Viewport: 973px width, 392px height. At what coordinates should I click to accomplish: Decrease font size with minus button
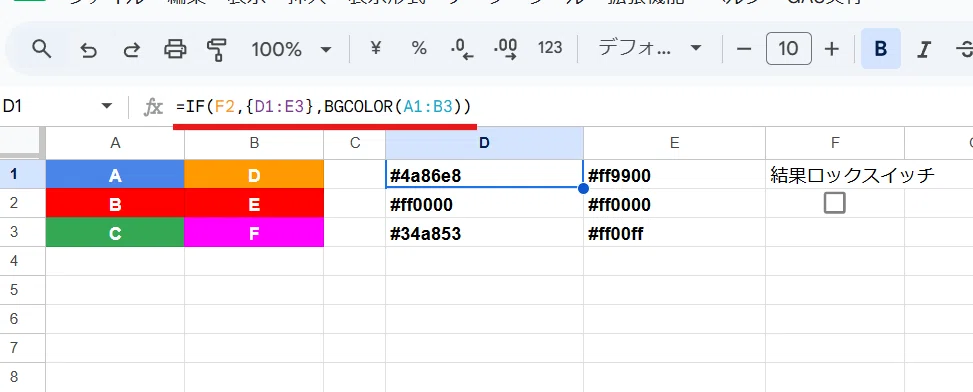744,49
